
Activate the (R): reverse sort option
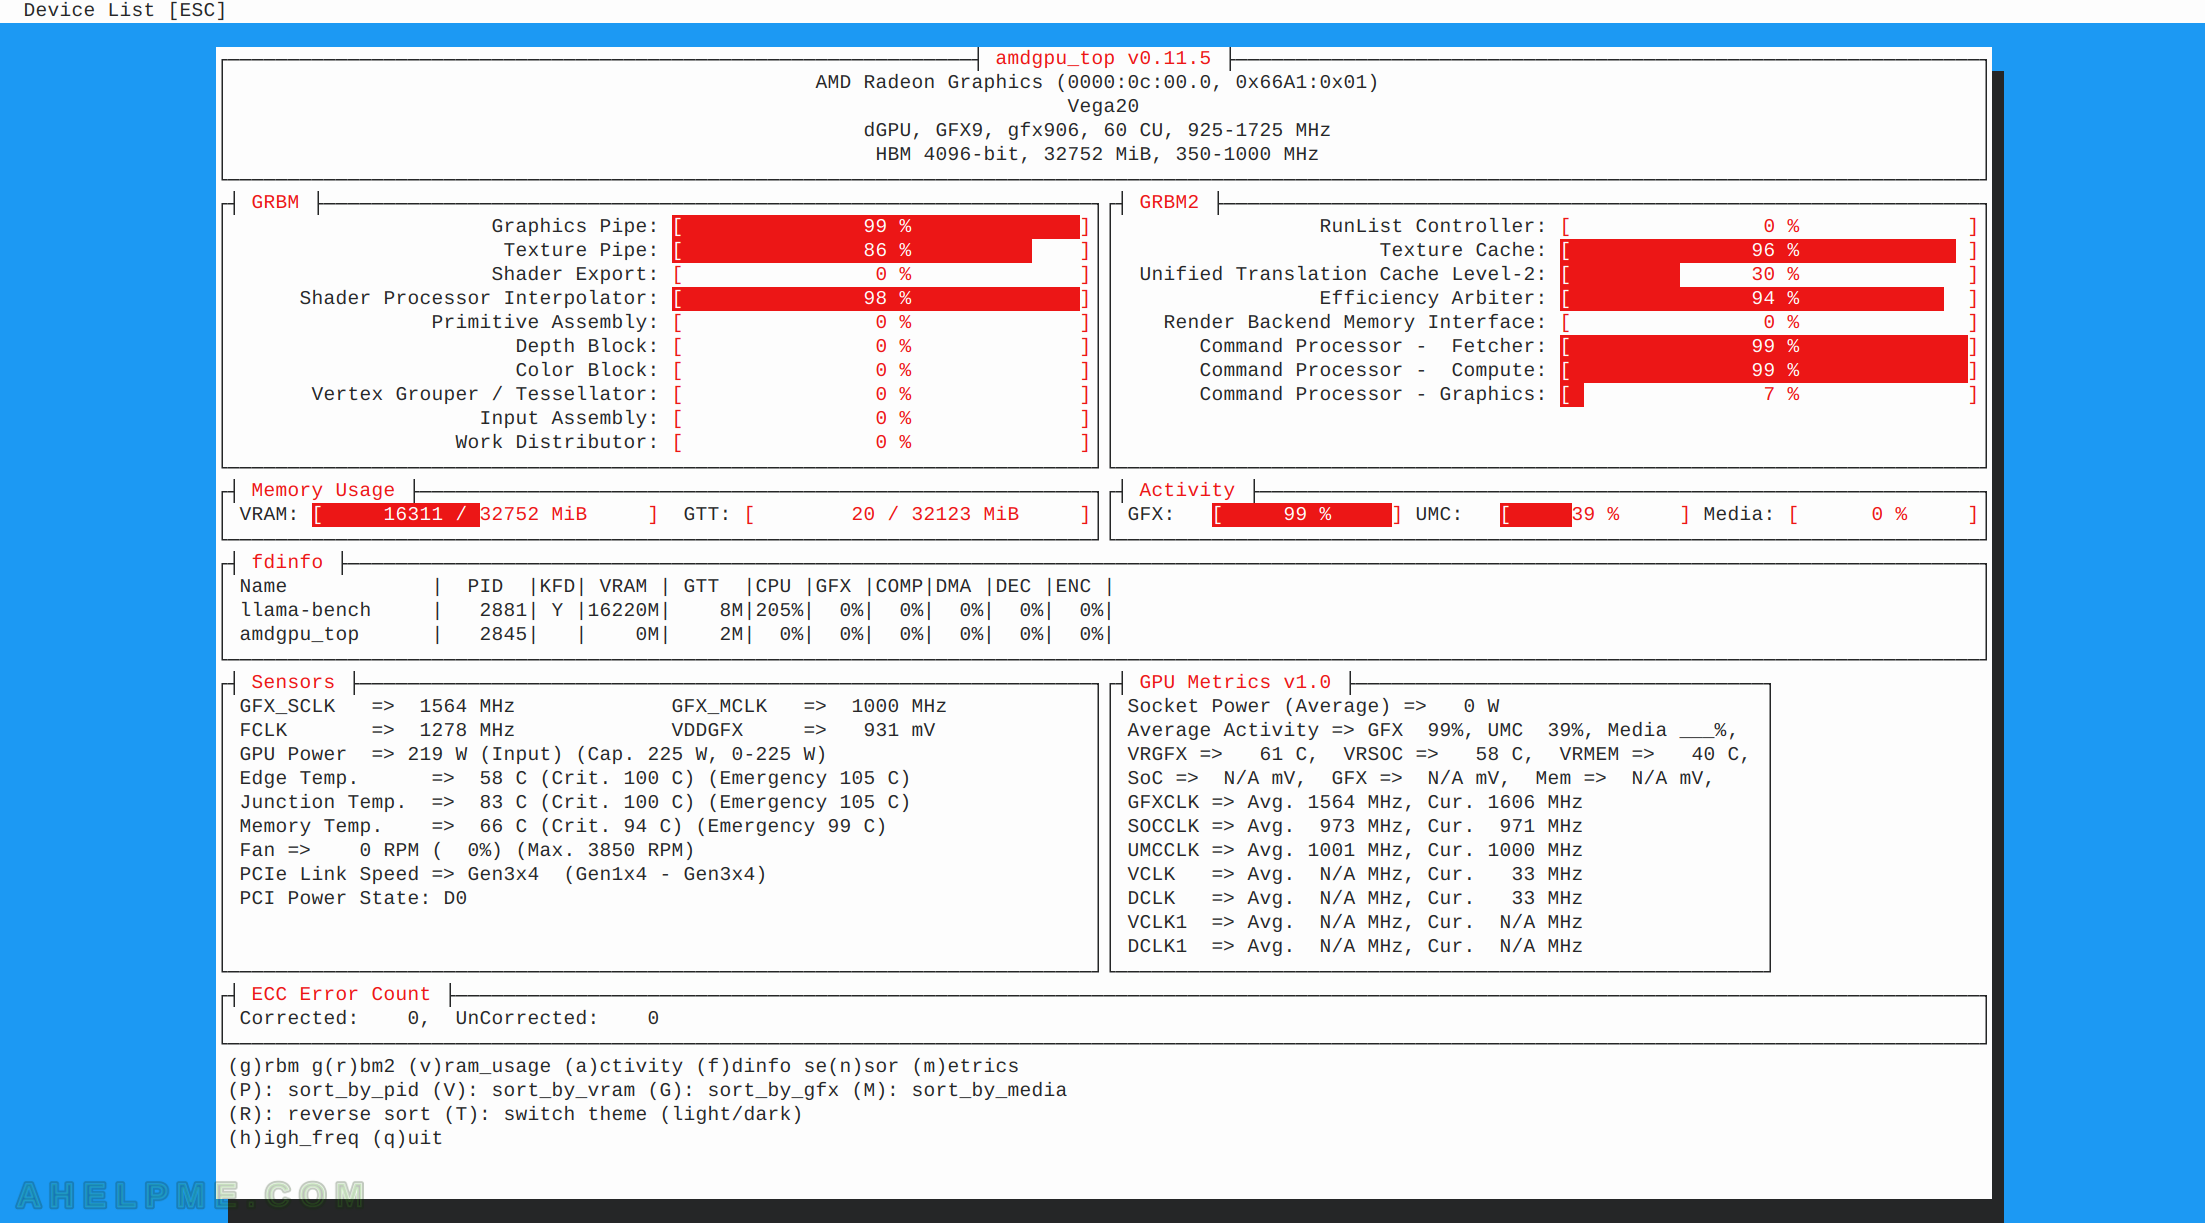[329, 1114]
